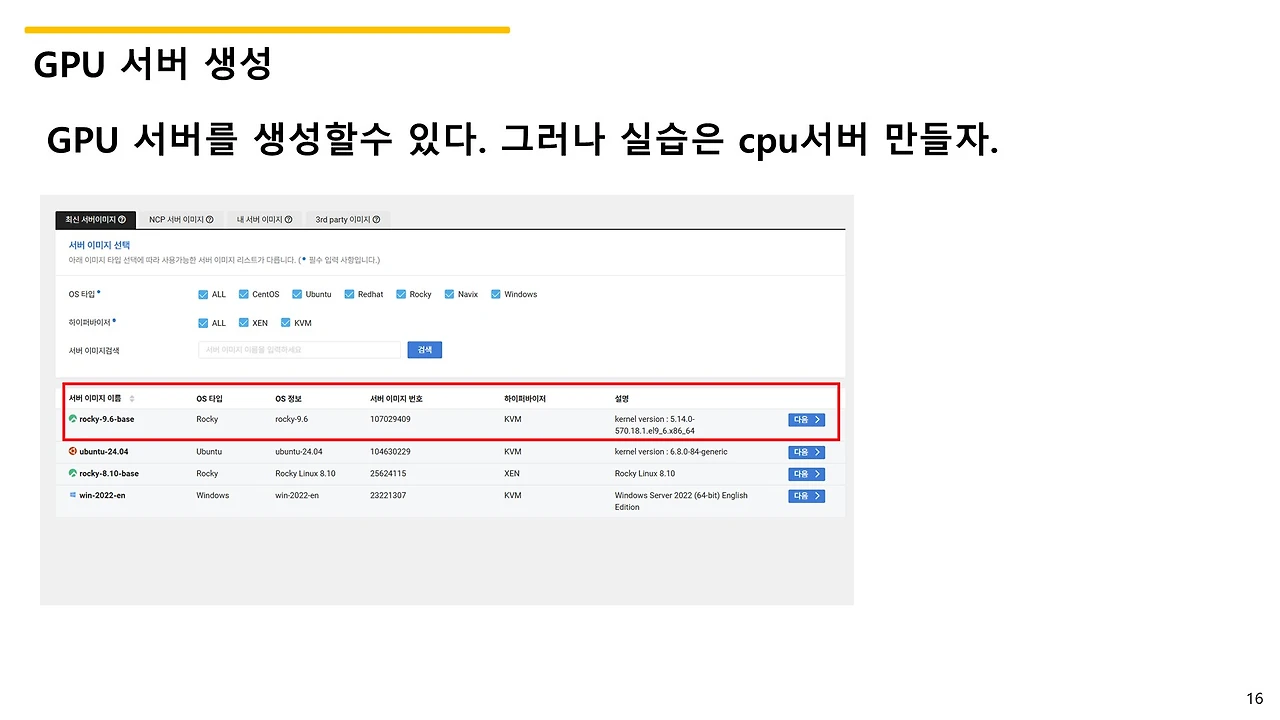Click the Ubuntu logo icon beside ubuntu-24.04
The image size is (1280, 720).
point(74,452)
